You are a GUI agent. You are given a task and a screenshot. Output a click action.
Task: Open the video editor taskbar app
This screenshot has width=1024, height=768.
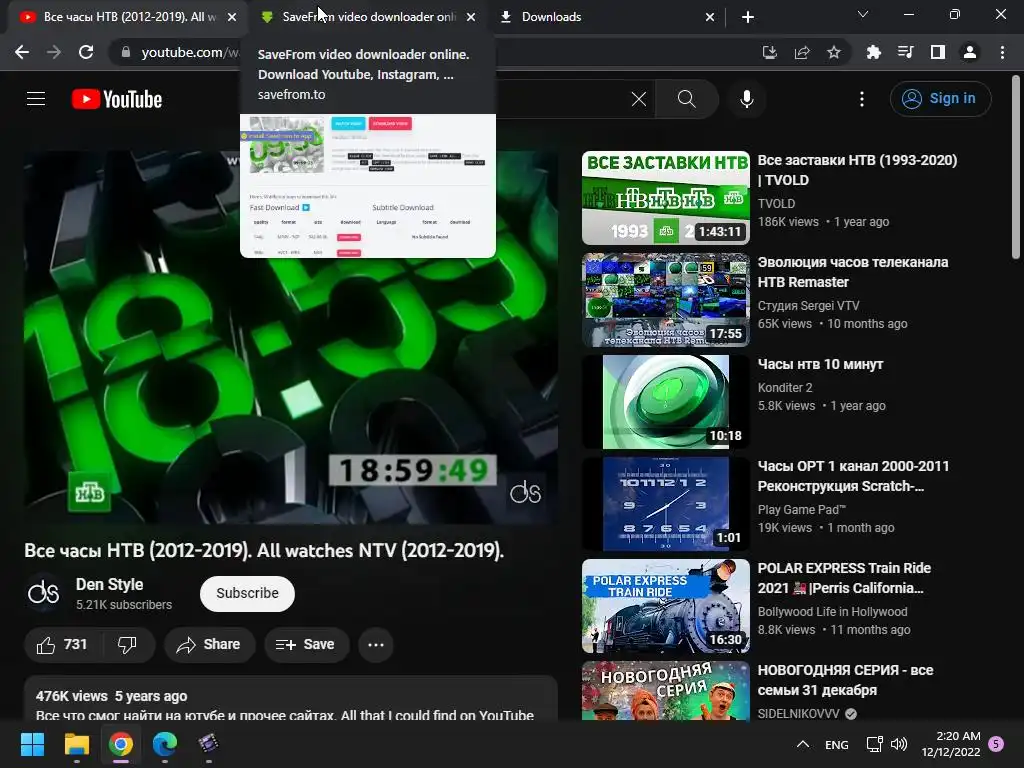(208, 744)
